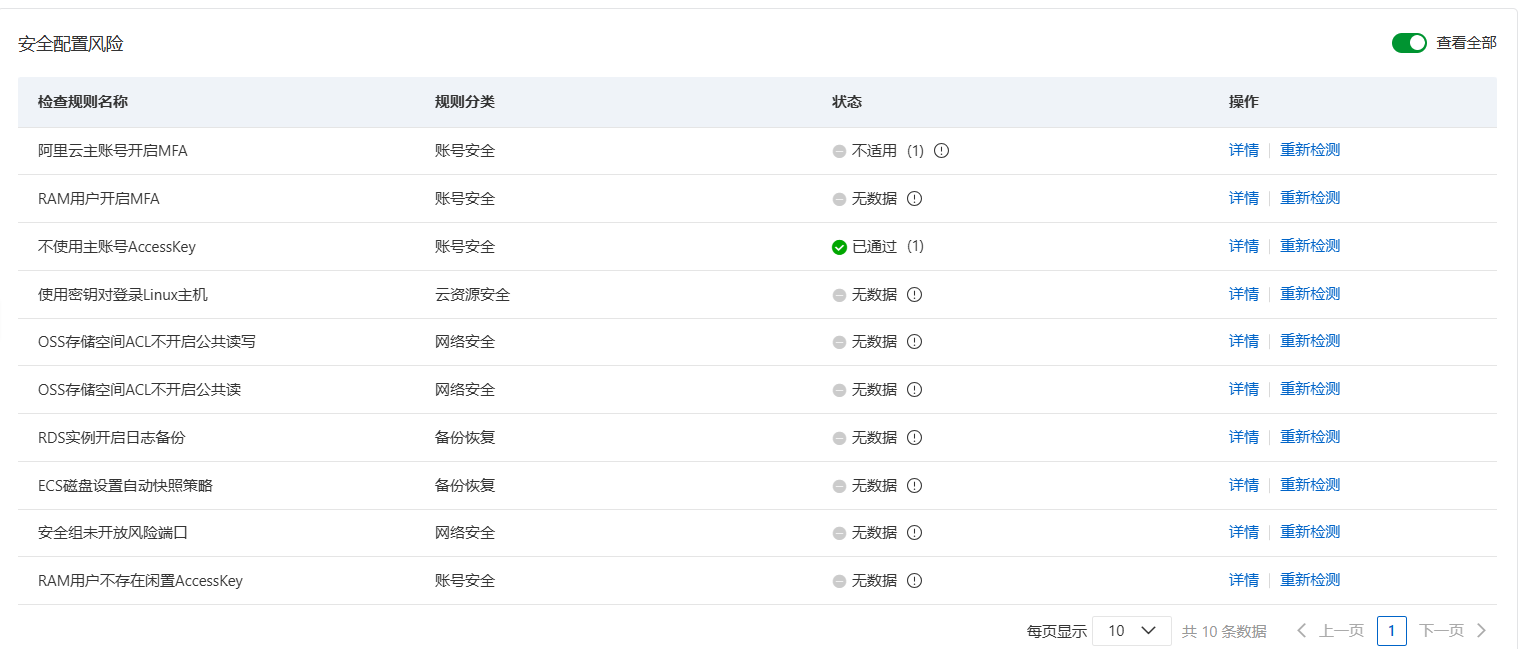Click info icon in RDS实例开启日志备份 row
1531x649 pixels.
pyautogui.click(x=914, y=438)
